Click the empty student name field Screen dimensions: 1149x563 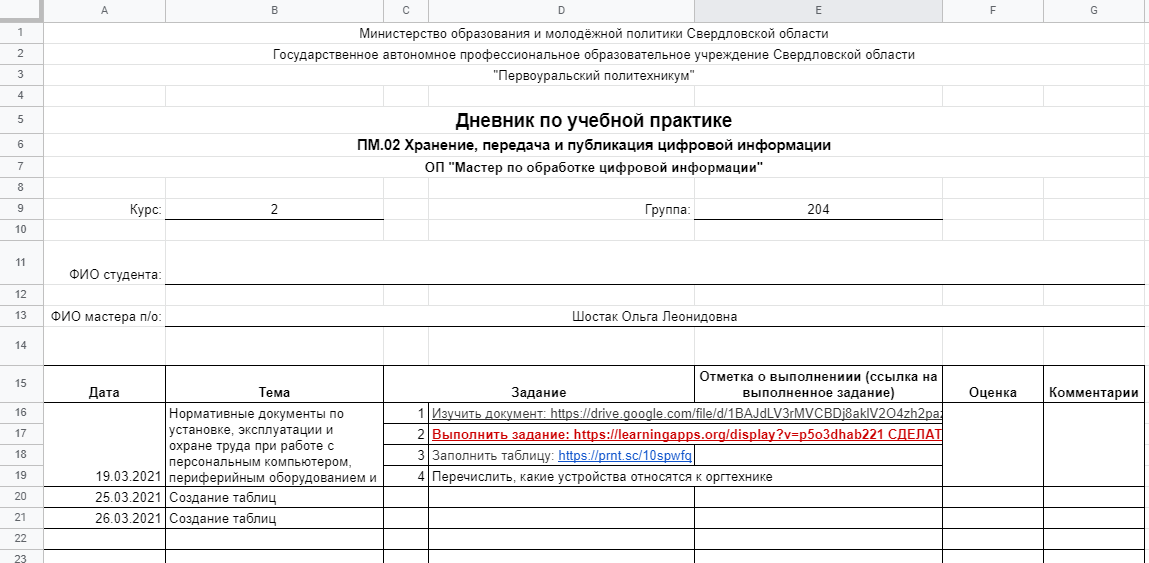coord(655,262)
